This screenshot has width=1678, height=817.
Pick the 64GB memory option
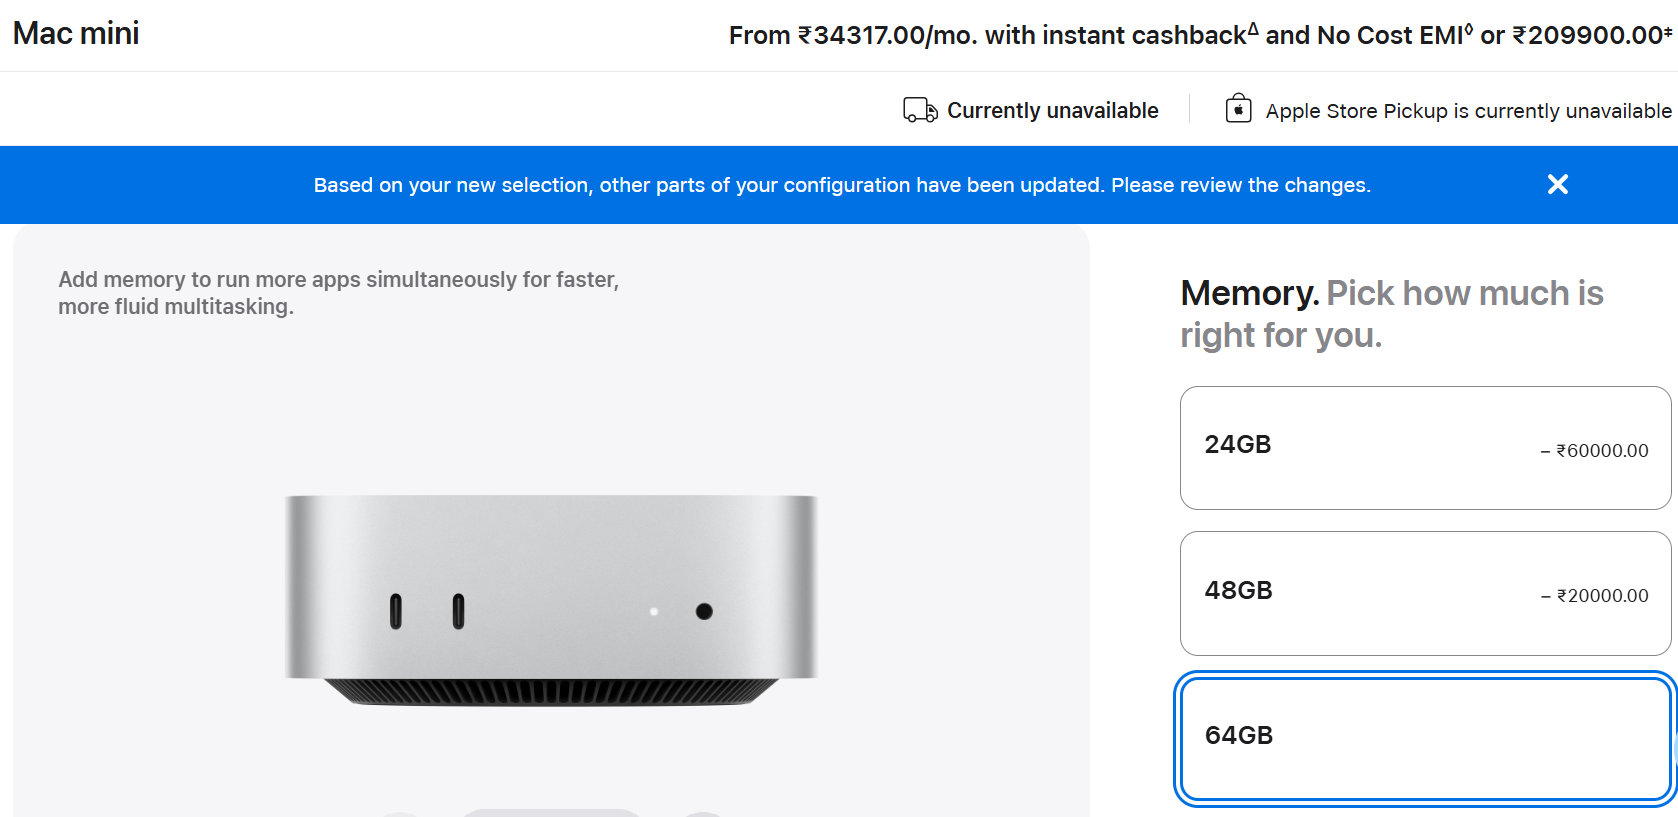coord(1425,738)
